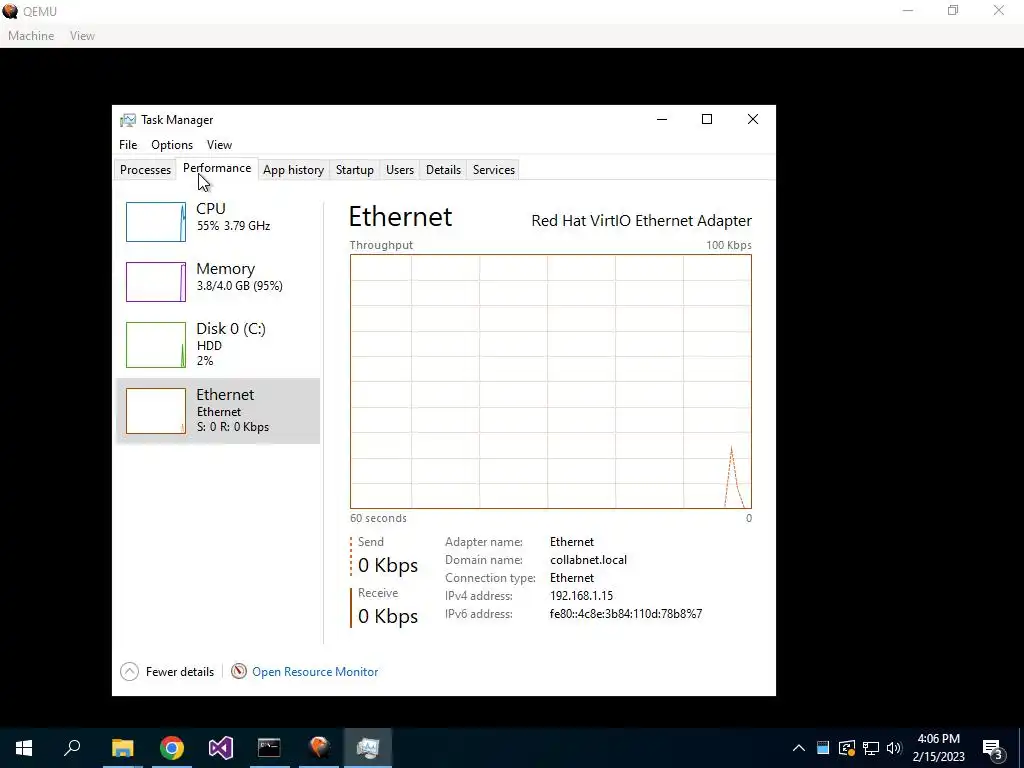
Task: Open File Explorer from taskbar
Action: coord(122,748)
